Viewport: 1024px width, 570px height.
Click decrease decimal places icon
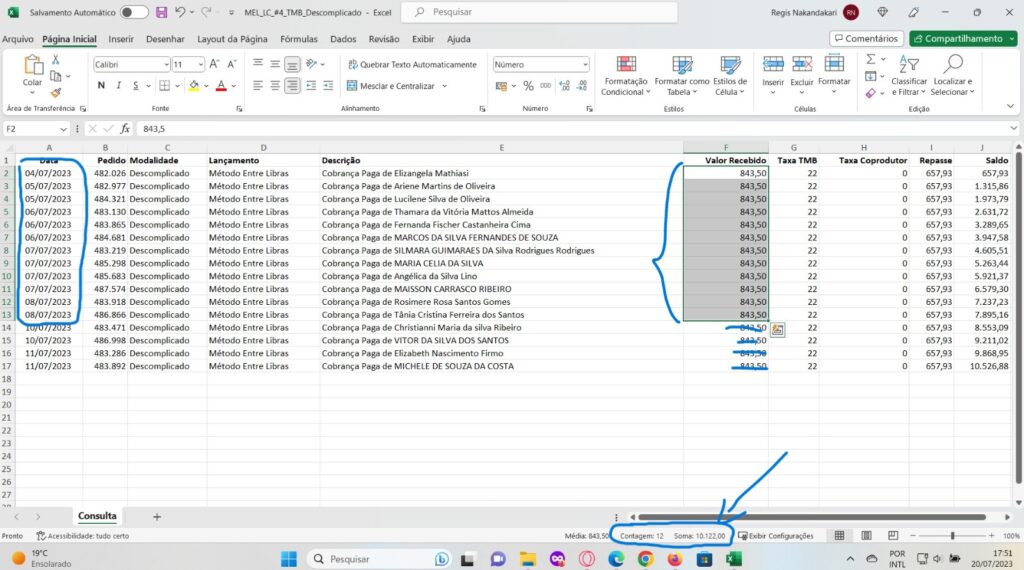[x=581, y=86]
